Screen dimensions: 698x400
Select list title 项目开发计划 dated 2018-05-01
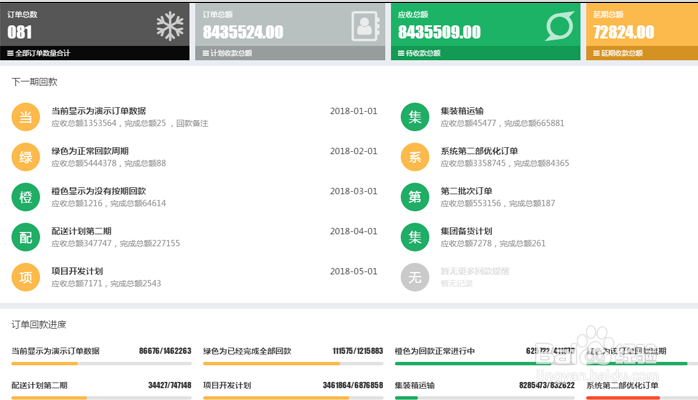(77, 271)
